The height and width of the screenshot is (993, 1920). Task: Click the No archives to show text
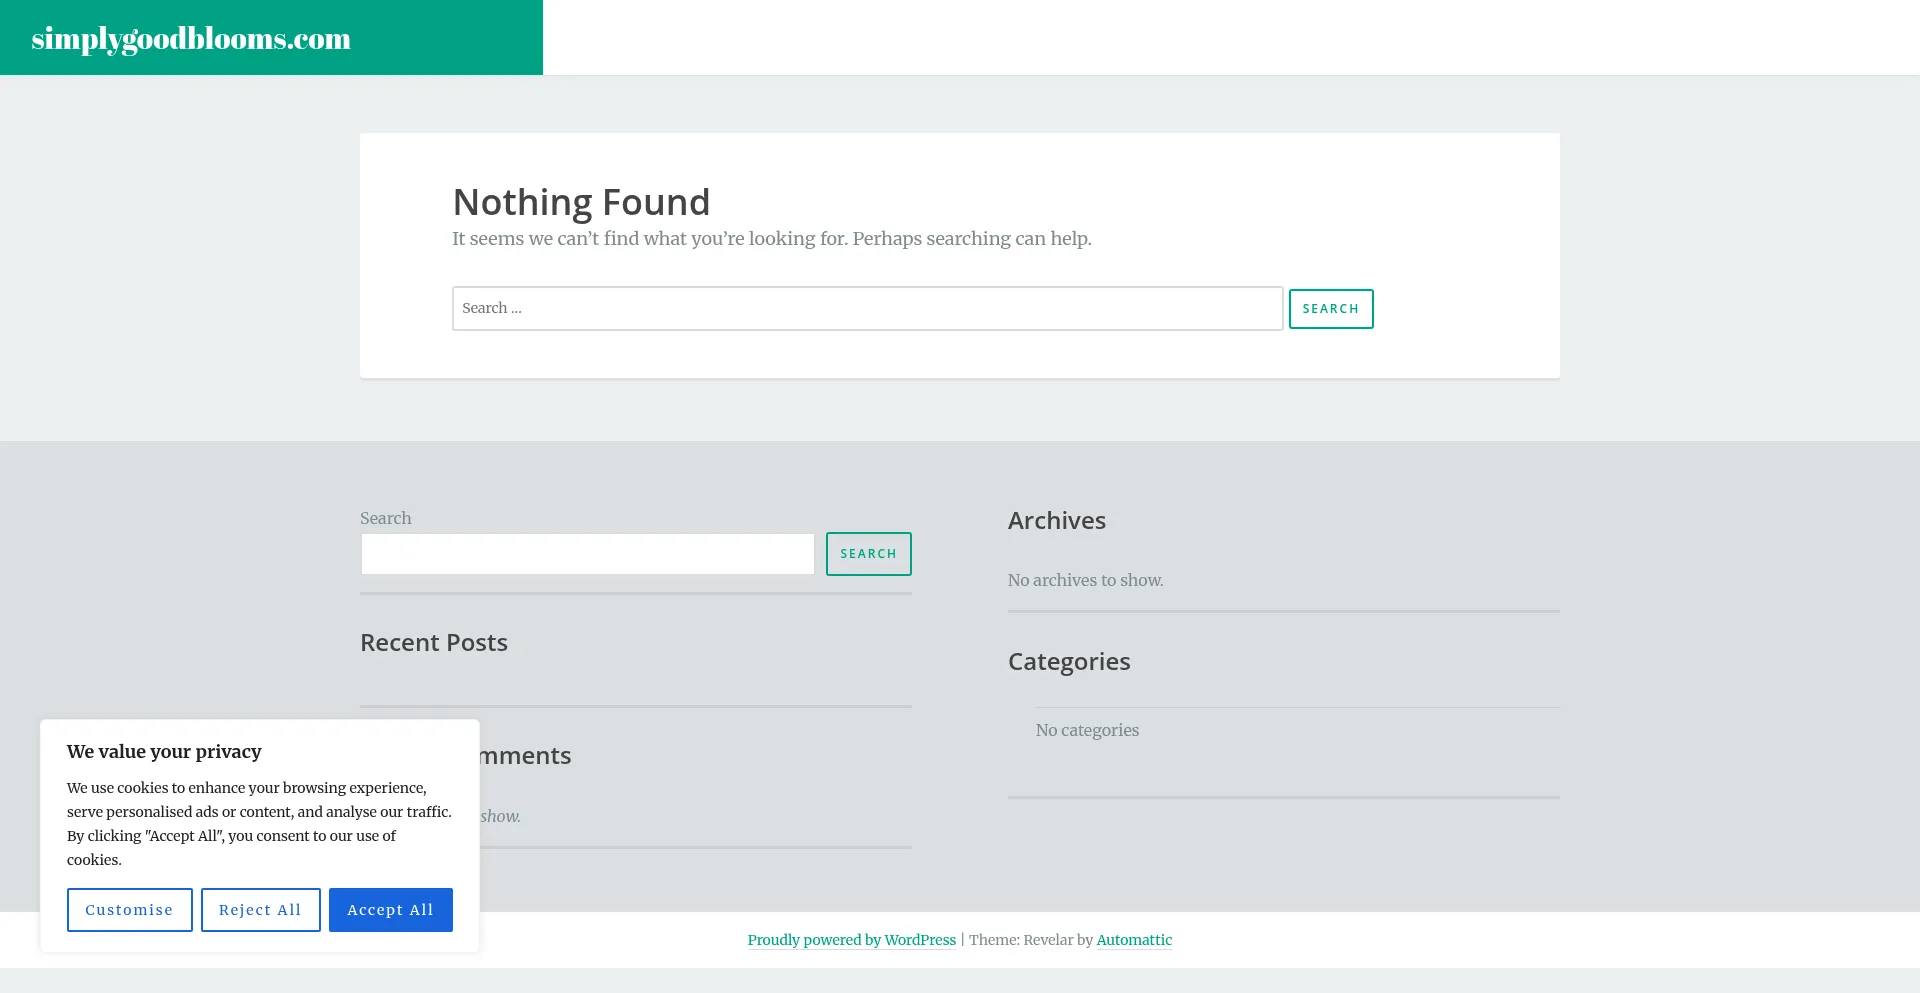(1085, 580)
